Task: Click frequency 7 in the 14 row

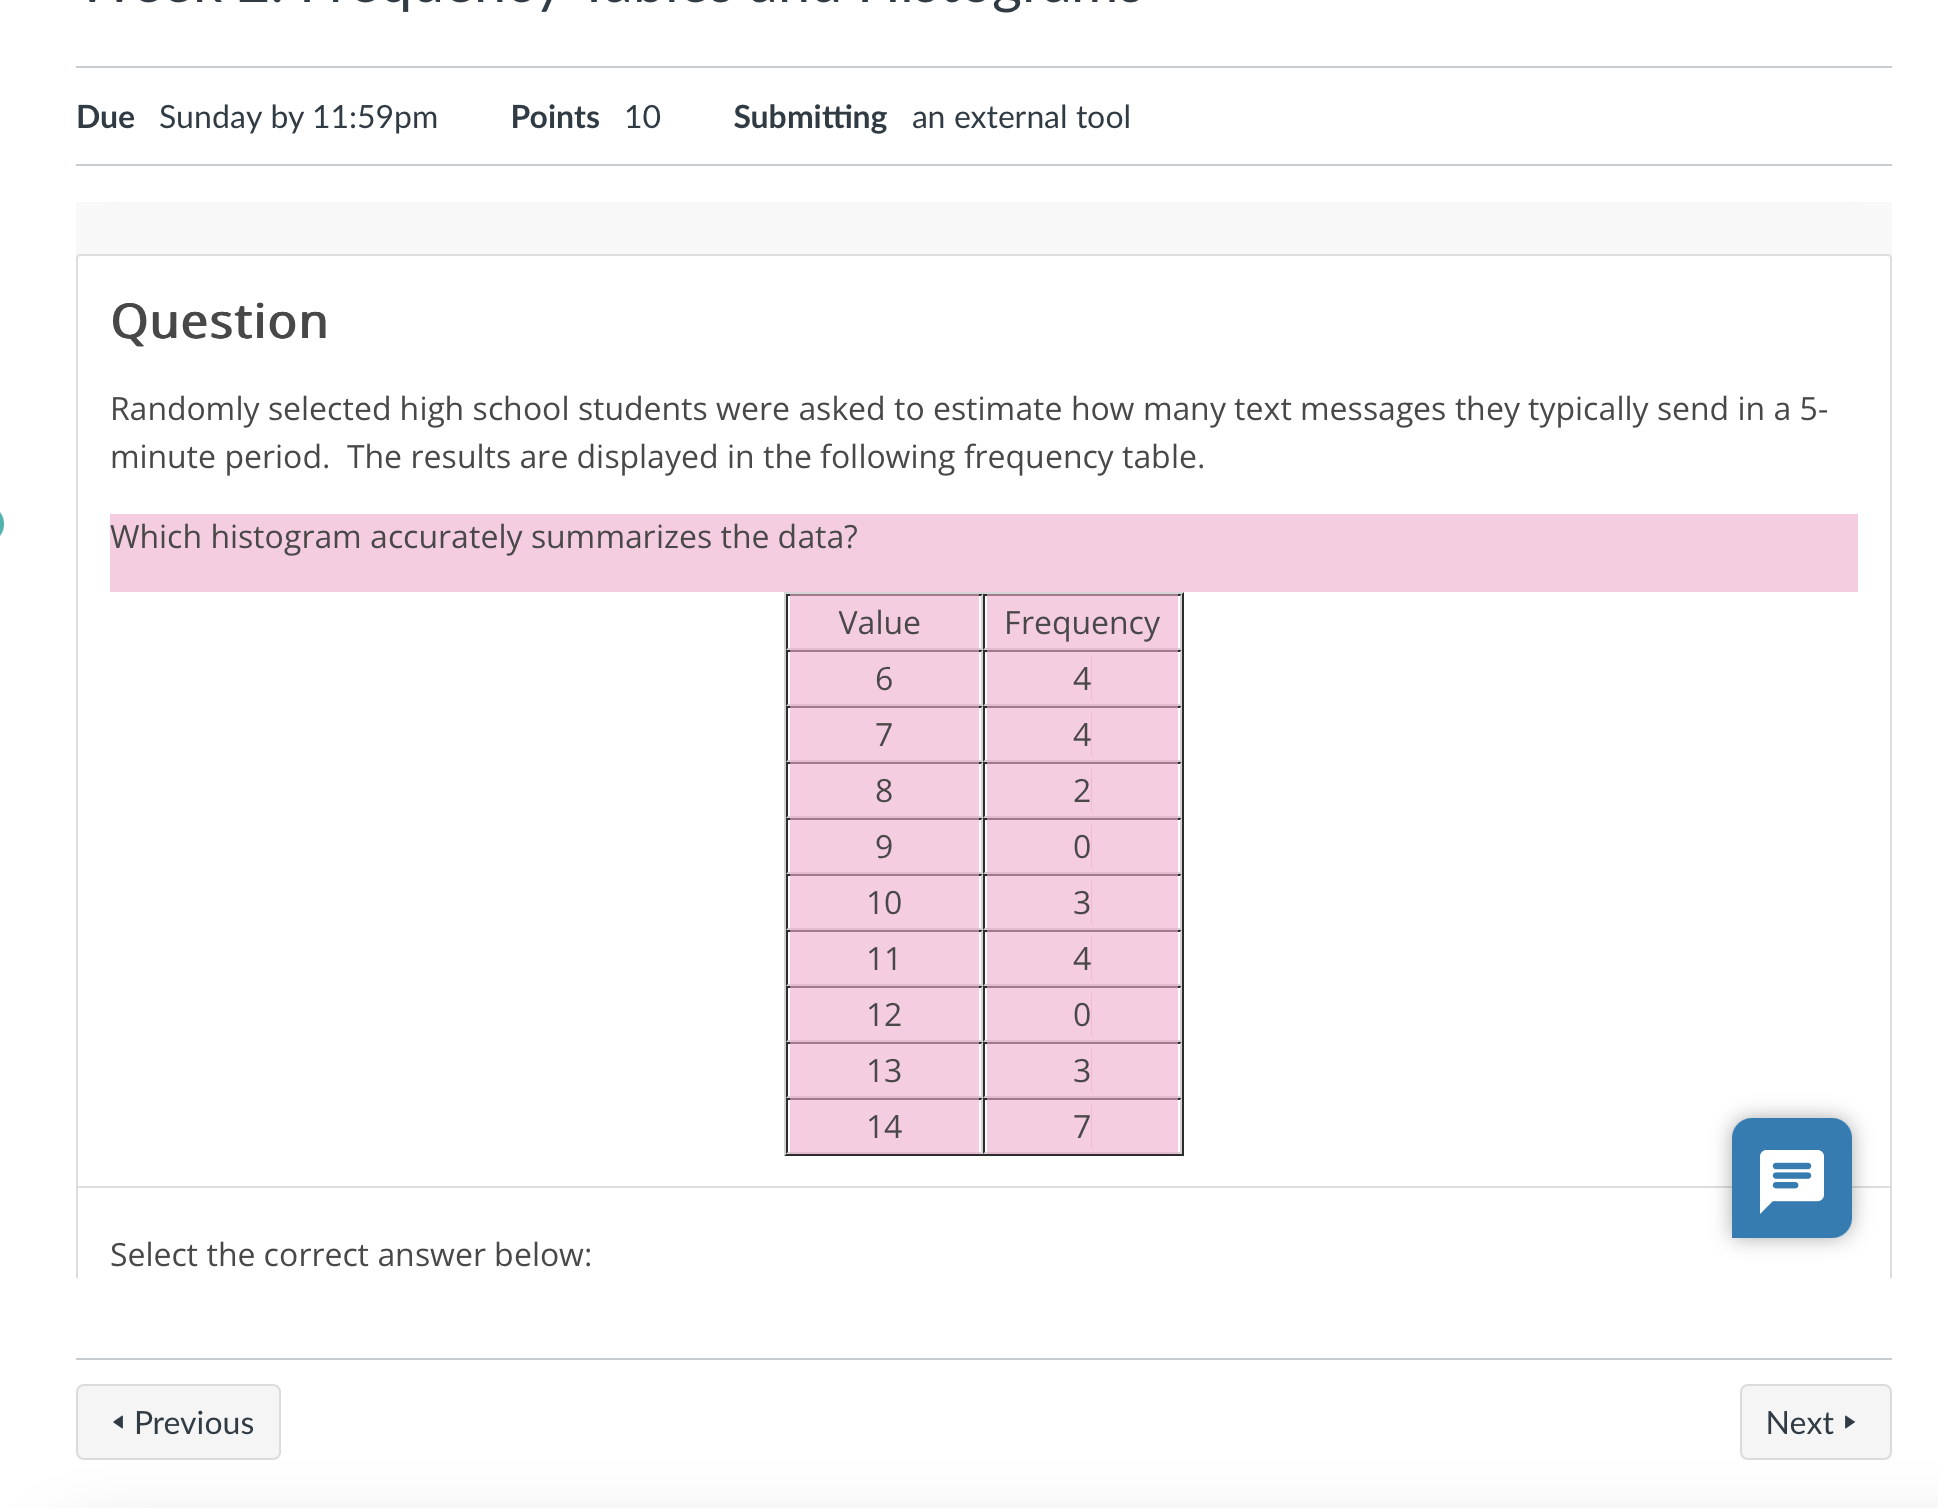Action: [x=1082, y=1127]
